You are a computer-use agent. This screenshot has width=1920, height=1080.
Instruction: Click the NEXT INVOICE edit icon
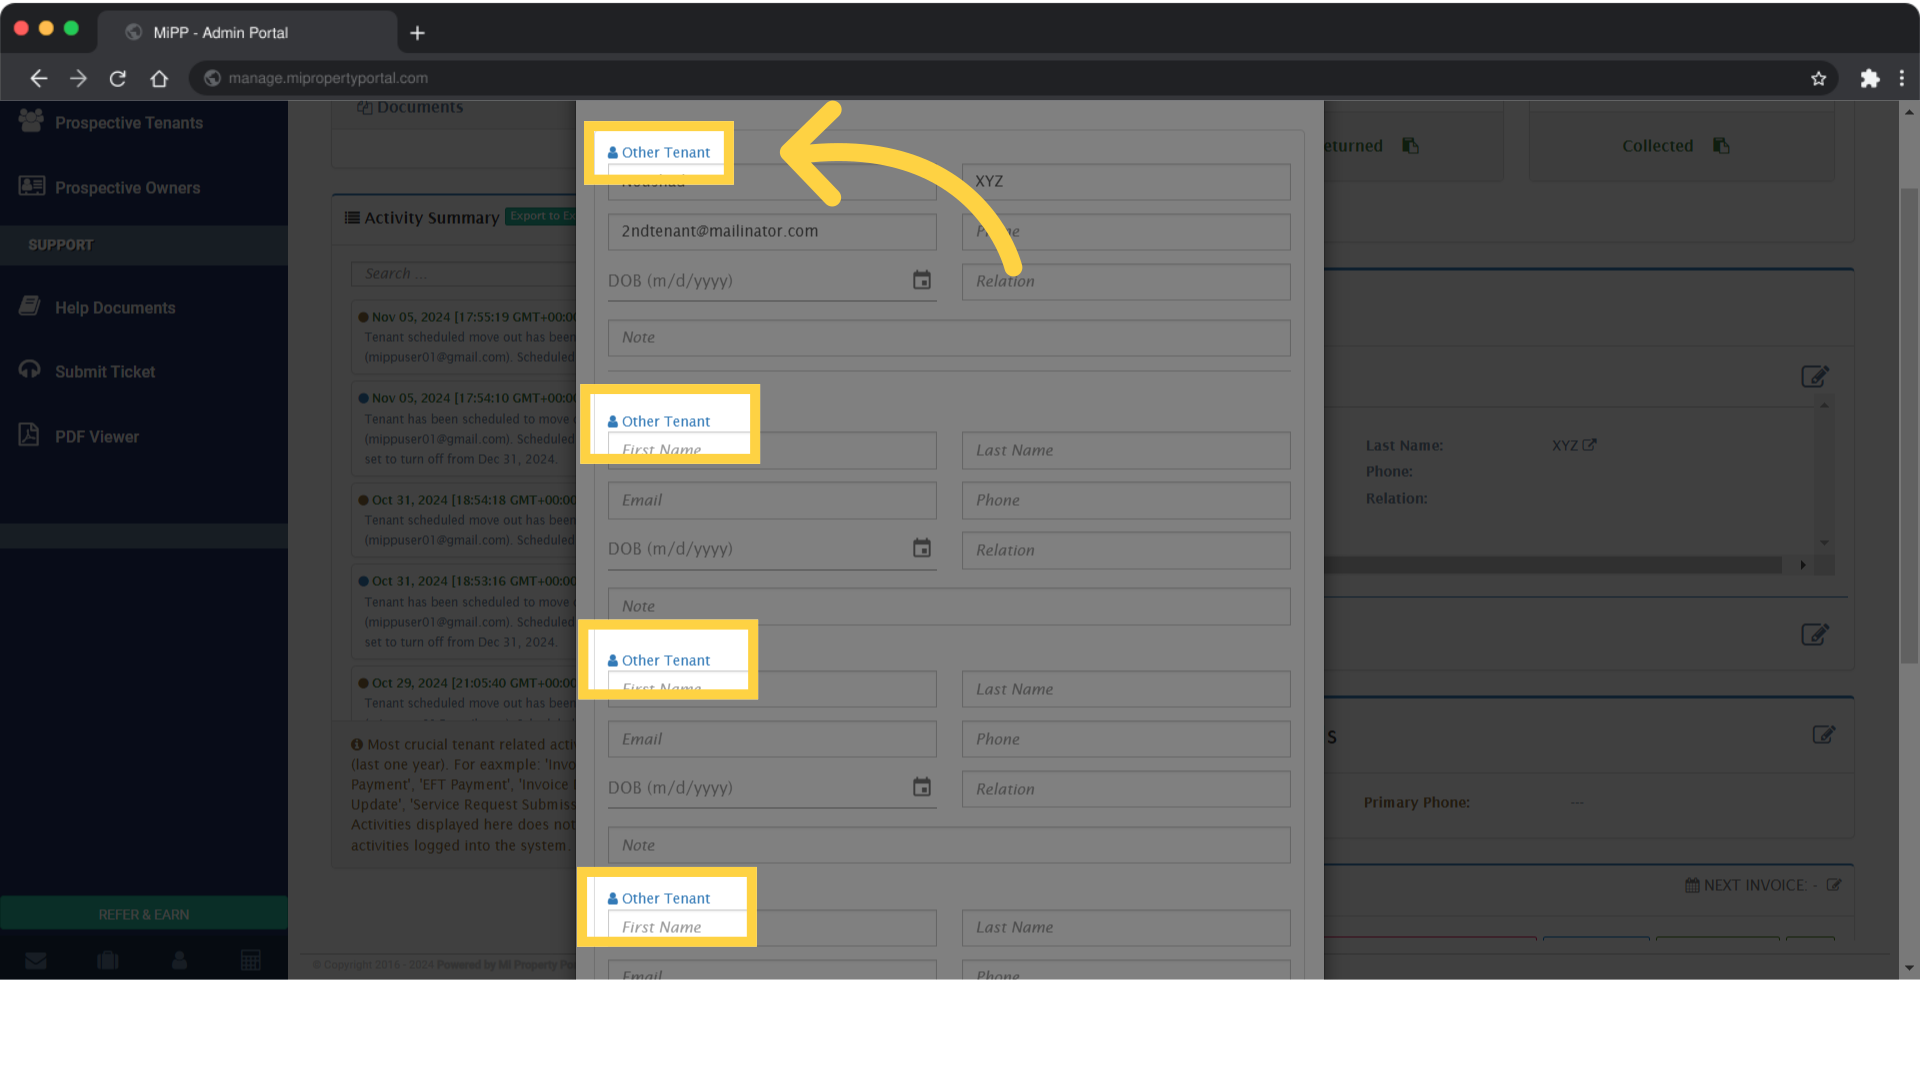1834,885
